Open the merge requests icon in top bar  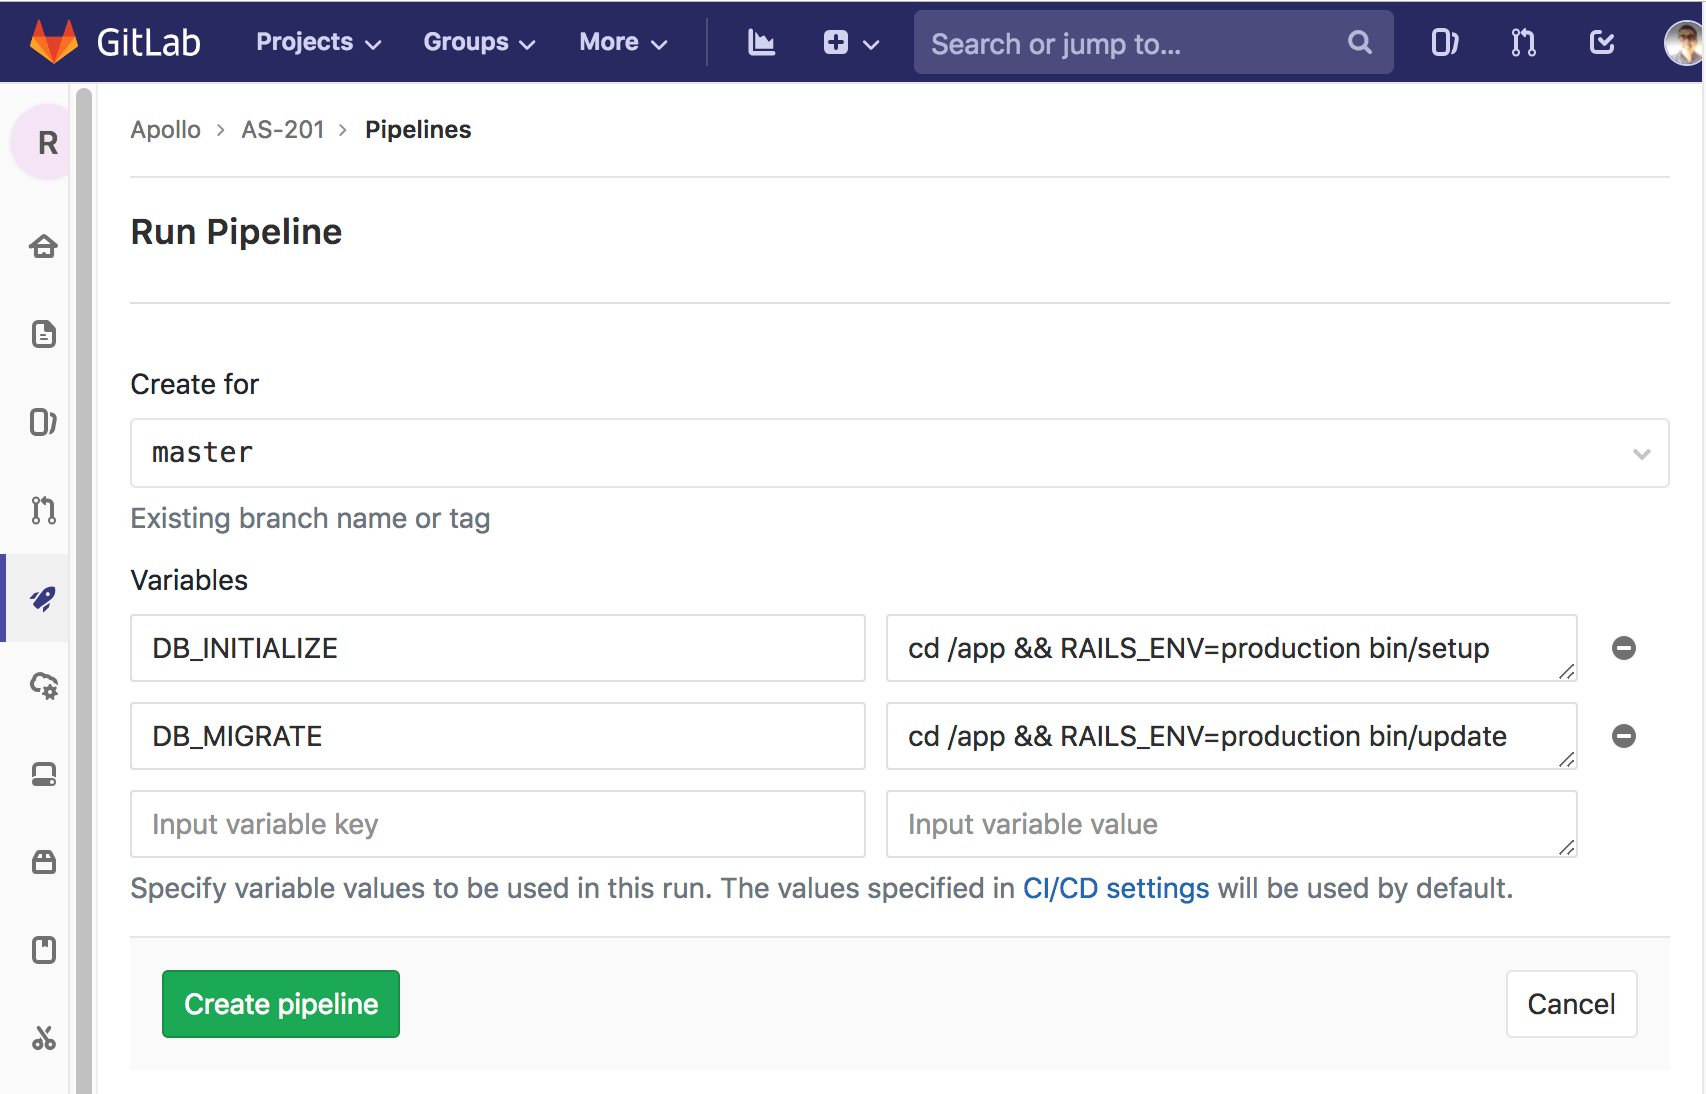(1522, 42)
